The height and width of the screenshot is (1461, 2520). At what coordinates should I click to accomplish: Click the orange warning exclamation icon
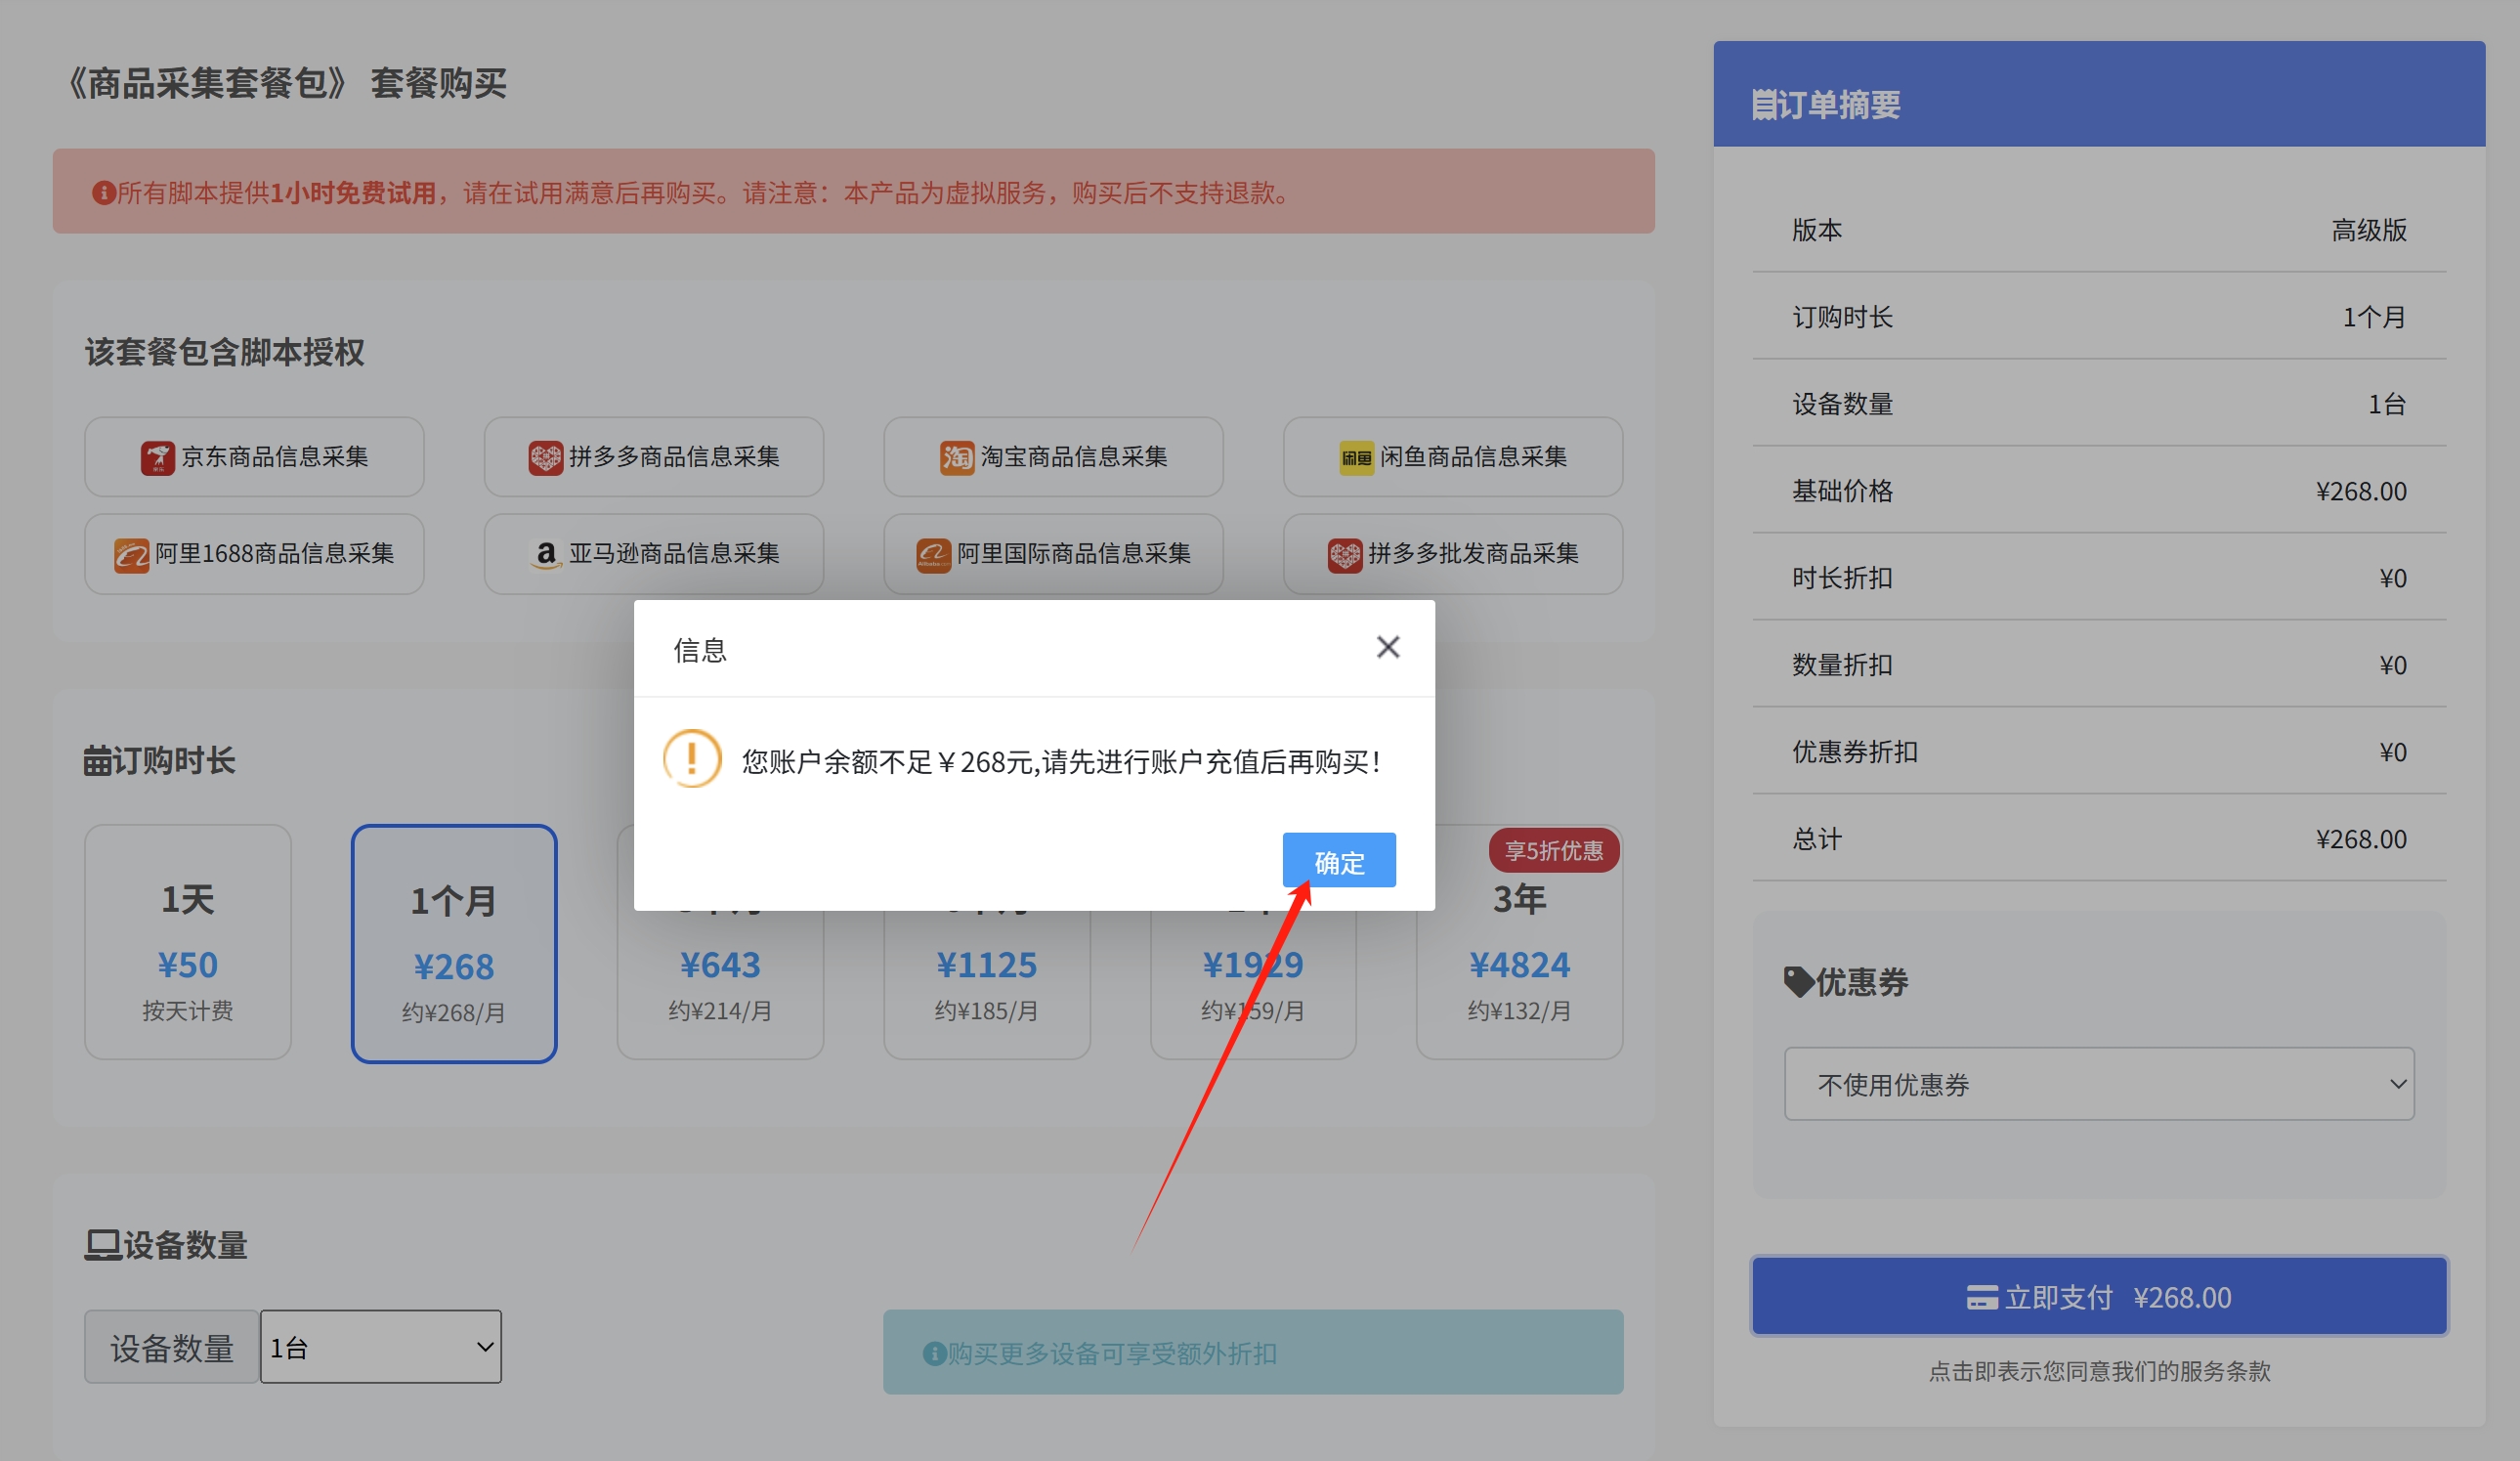692,759
